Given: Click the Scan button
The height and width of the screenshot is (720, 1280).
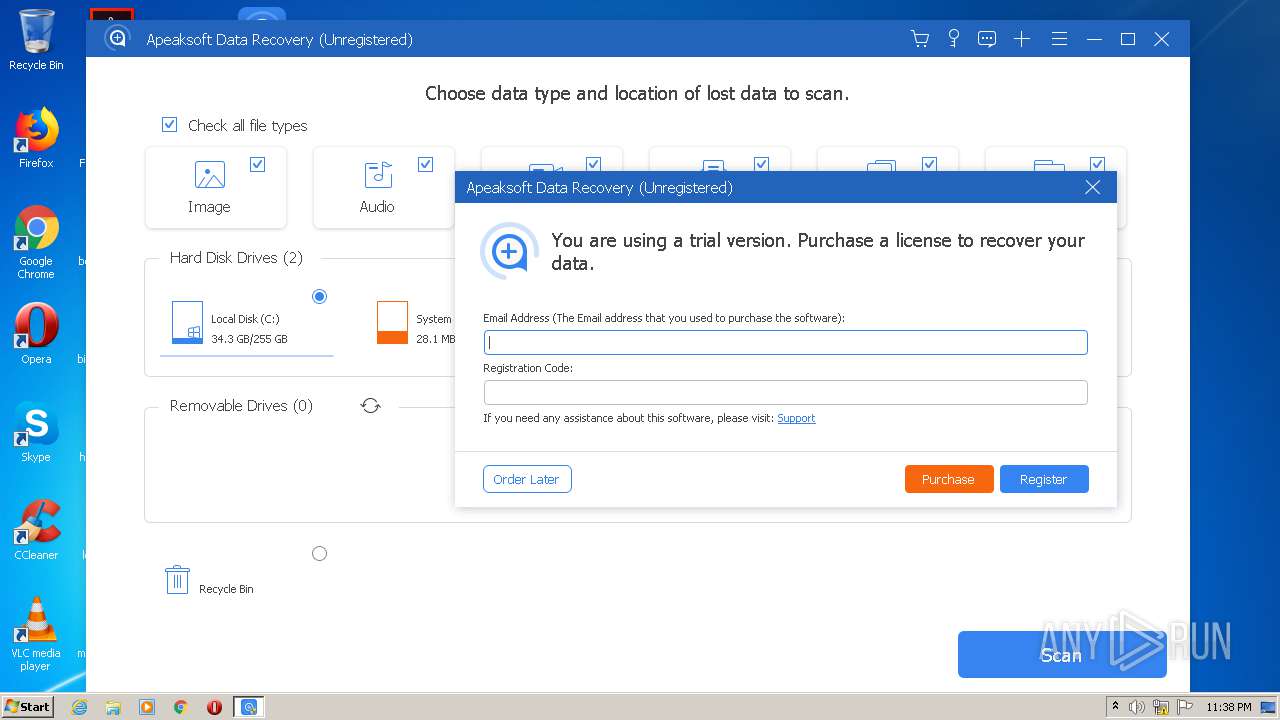Looking at the screenshot, I should tap(1062, 654).
